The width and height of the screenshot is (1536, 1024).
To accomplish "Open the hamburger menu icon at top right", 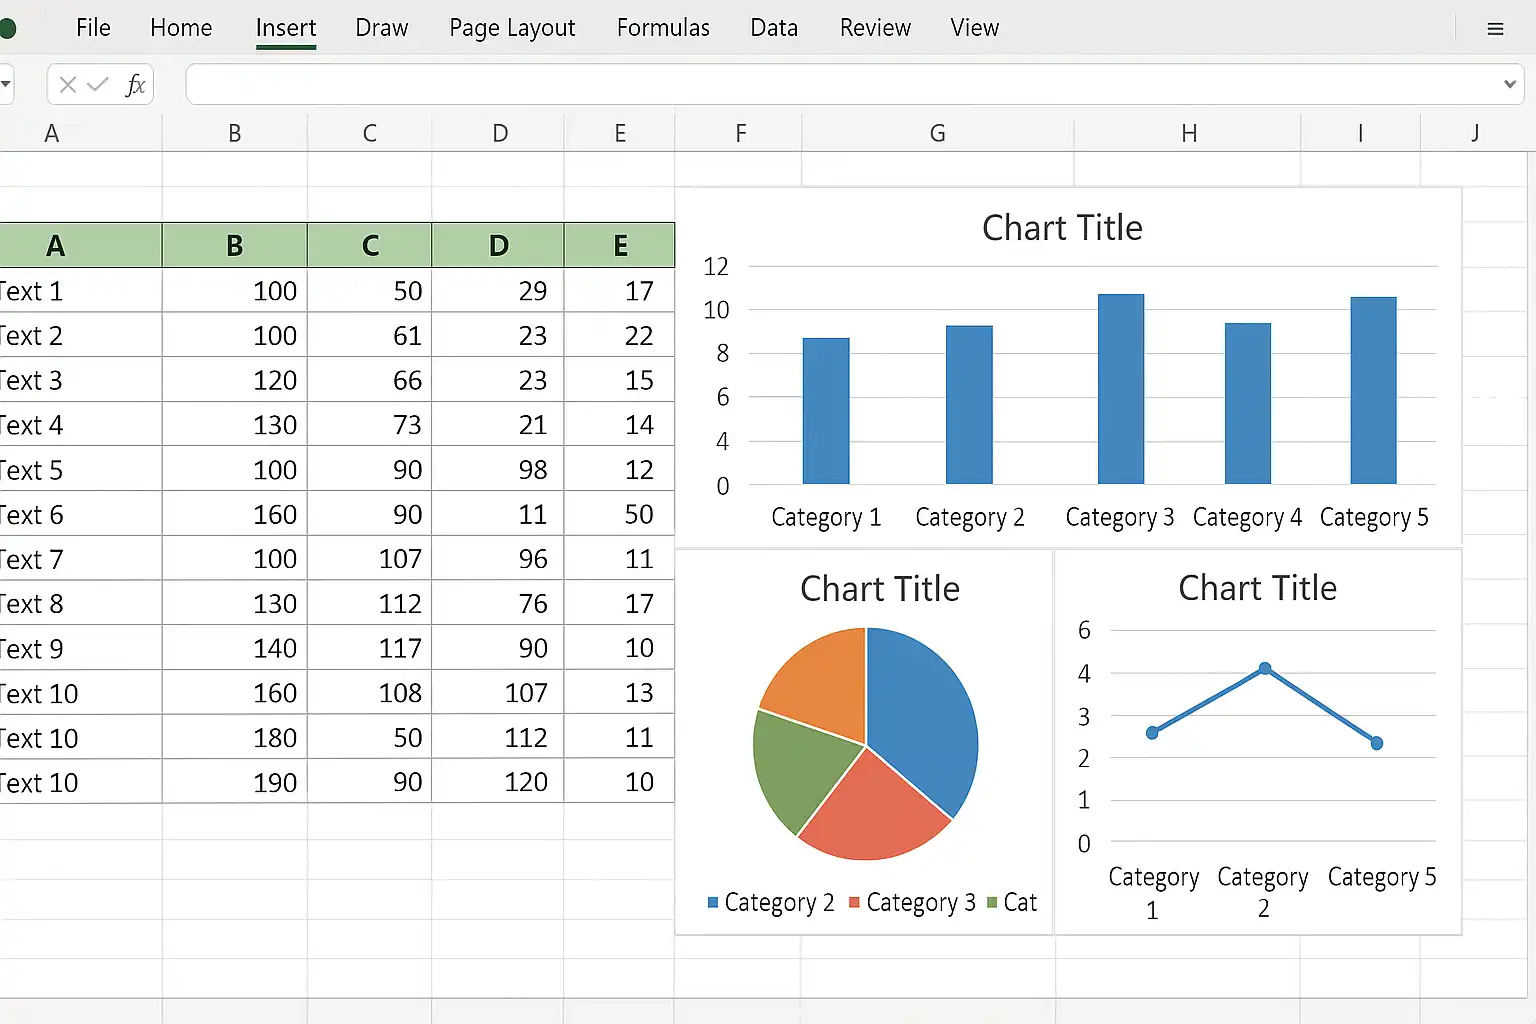I will point(1495,29).
